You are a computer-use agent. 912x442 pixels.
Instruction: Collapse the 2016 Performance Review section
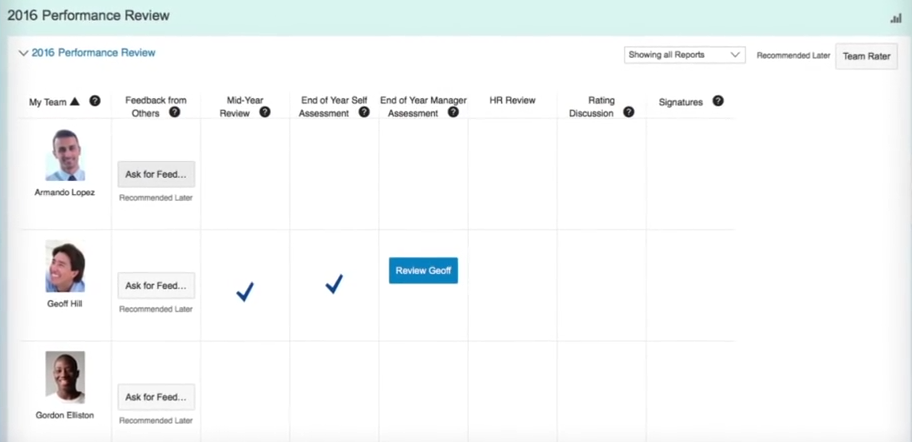[x=23, y=53]
